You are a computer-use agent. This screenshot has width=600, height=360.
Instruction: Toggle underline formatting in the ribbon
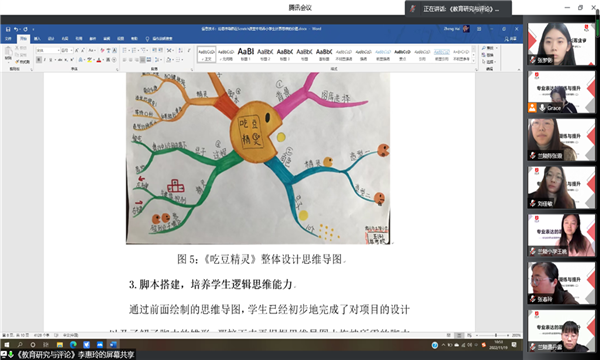coord(51,60)
